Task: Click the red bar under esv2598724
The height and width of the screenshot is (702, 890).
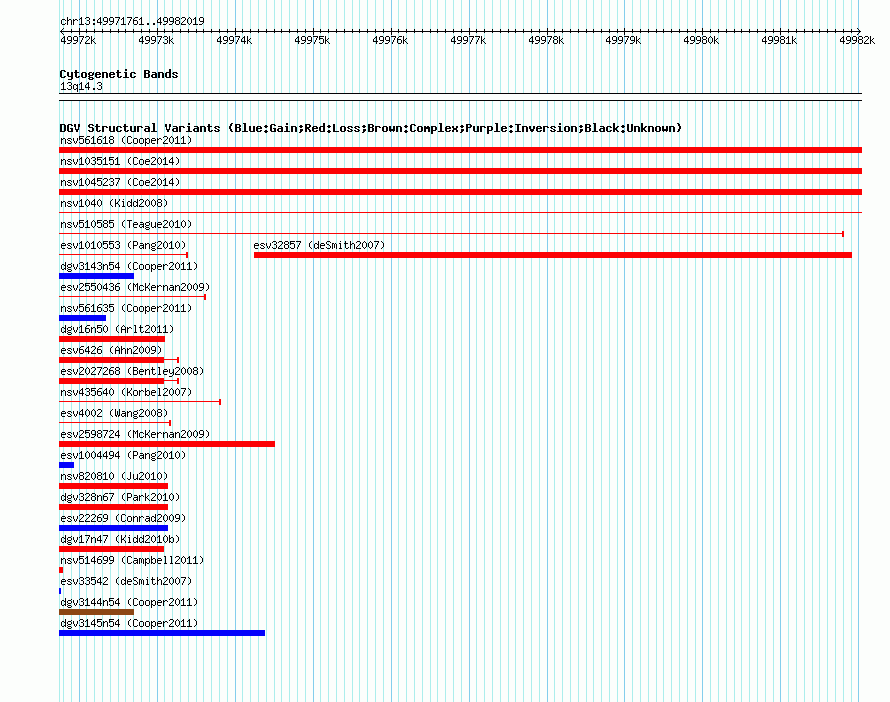Action: pyautogui.click(x=167, y=444)
